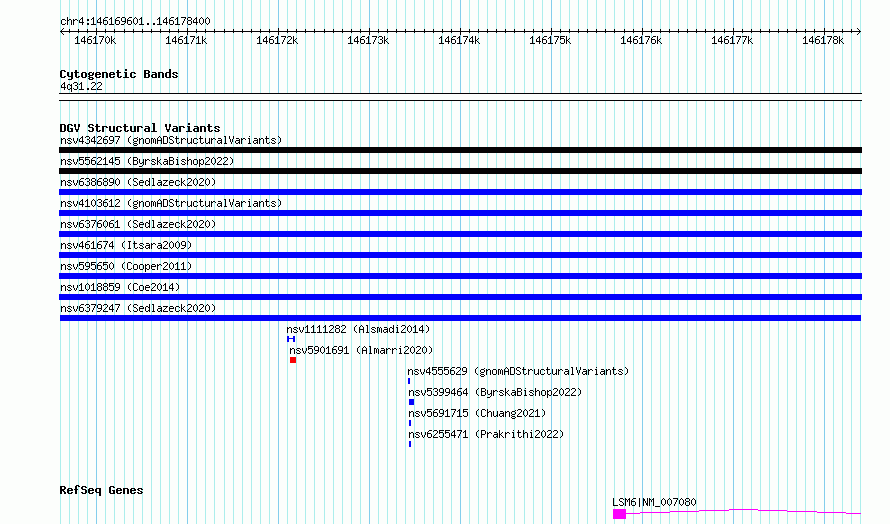The height and width of the screenshot is (524, 890).
Task: Select the nsv5562145 ByrskaBishop2022 variant bar
Action: (x=460, y=171)
